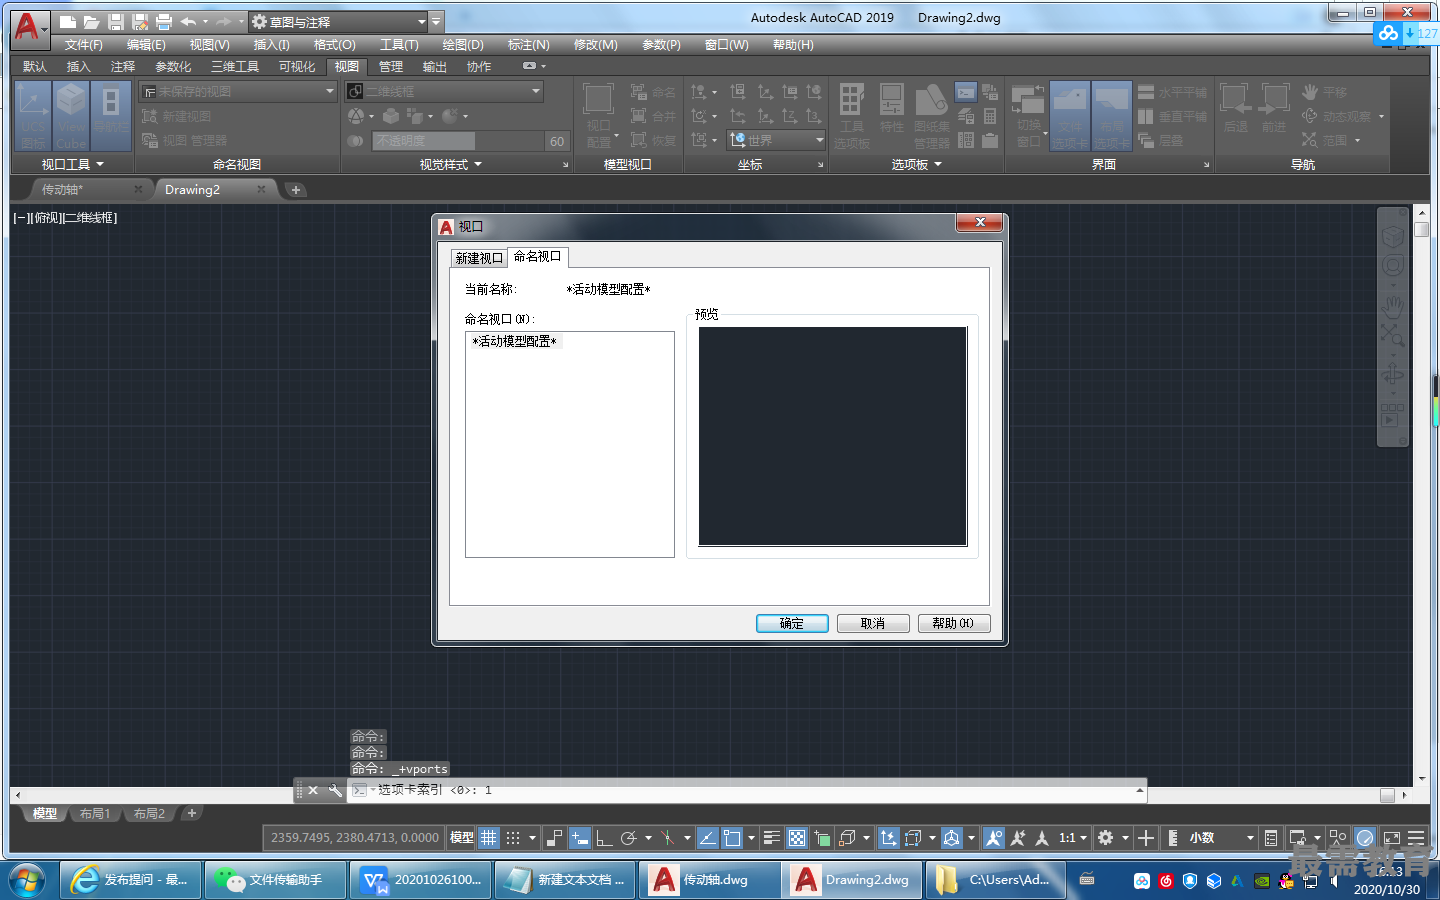The height and width of the screenshot is (900, 1440).
Task: Open the unsaved view dropdown 未保存的视图
Action: (238, 91)
